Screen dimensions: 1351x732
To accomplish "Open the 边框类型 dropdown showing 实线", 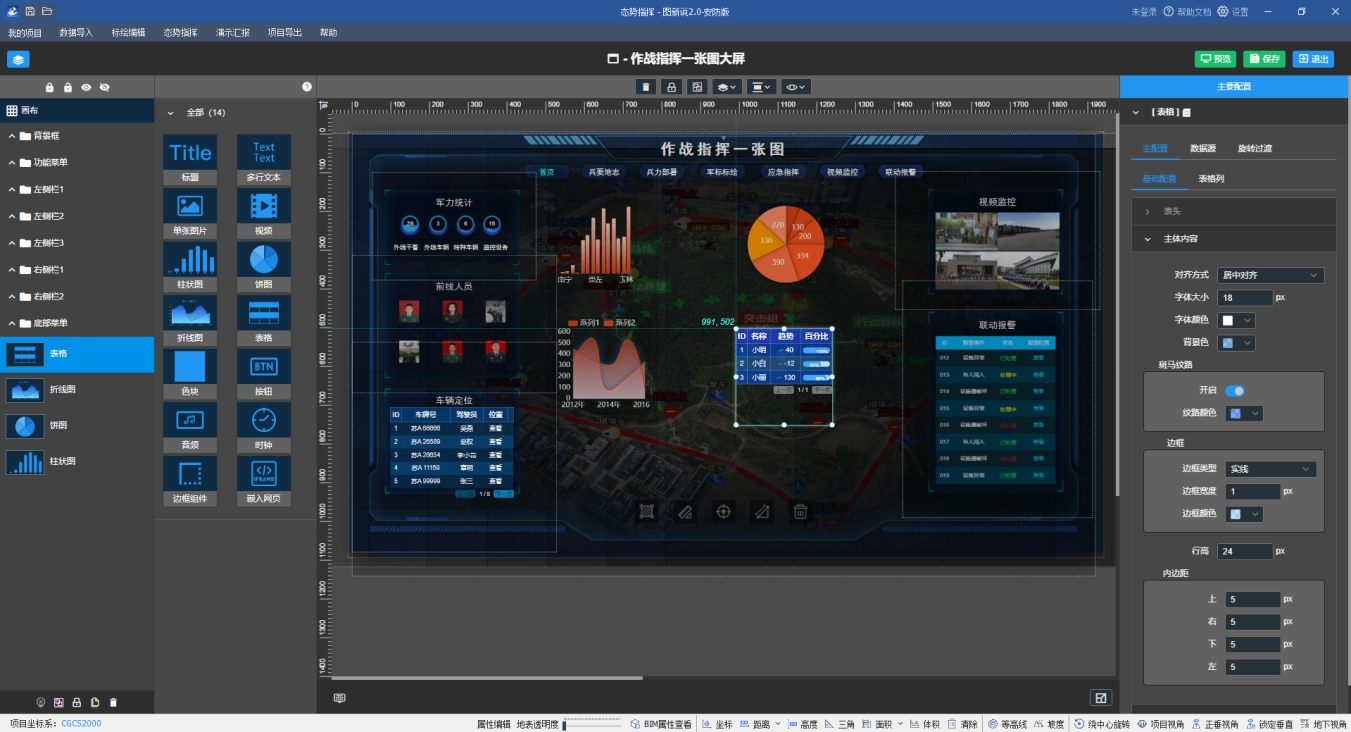I will [x=1270, y=469].
